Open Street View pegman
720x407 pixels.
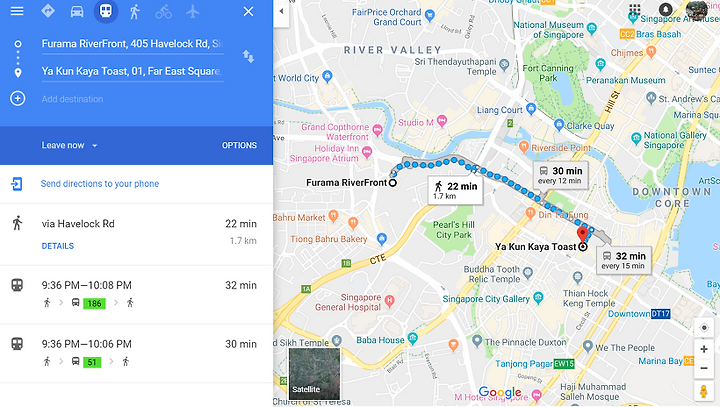click(703, 392)
